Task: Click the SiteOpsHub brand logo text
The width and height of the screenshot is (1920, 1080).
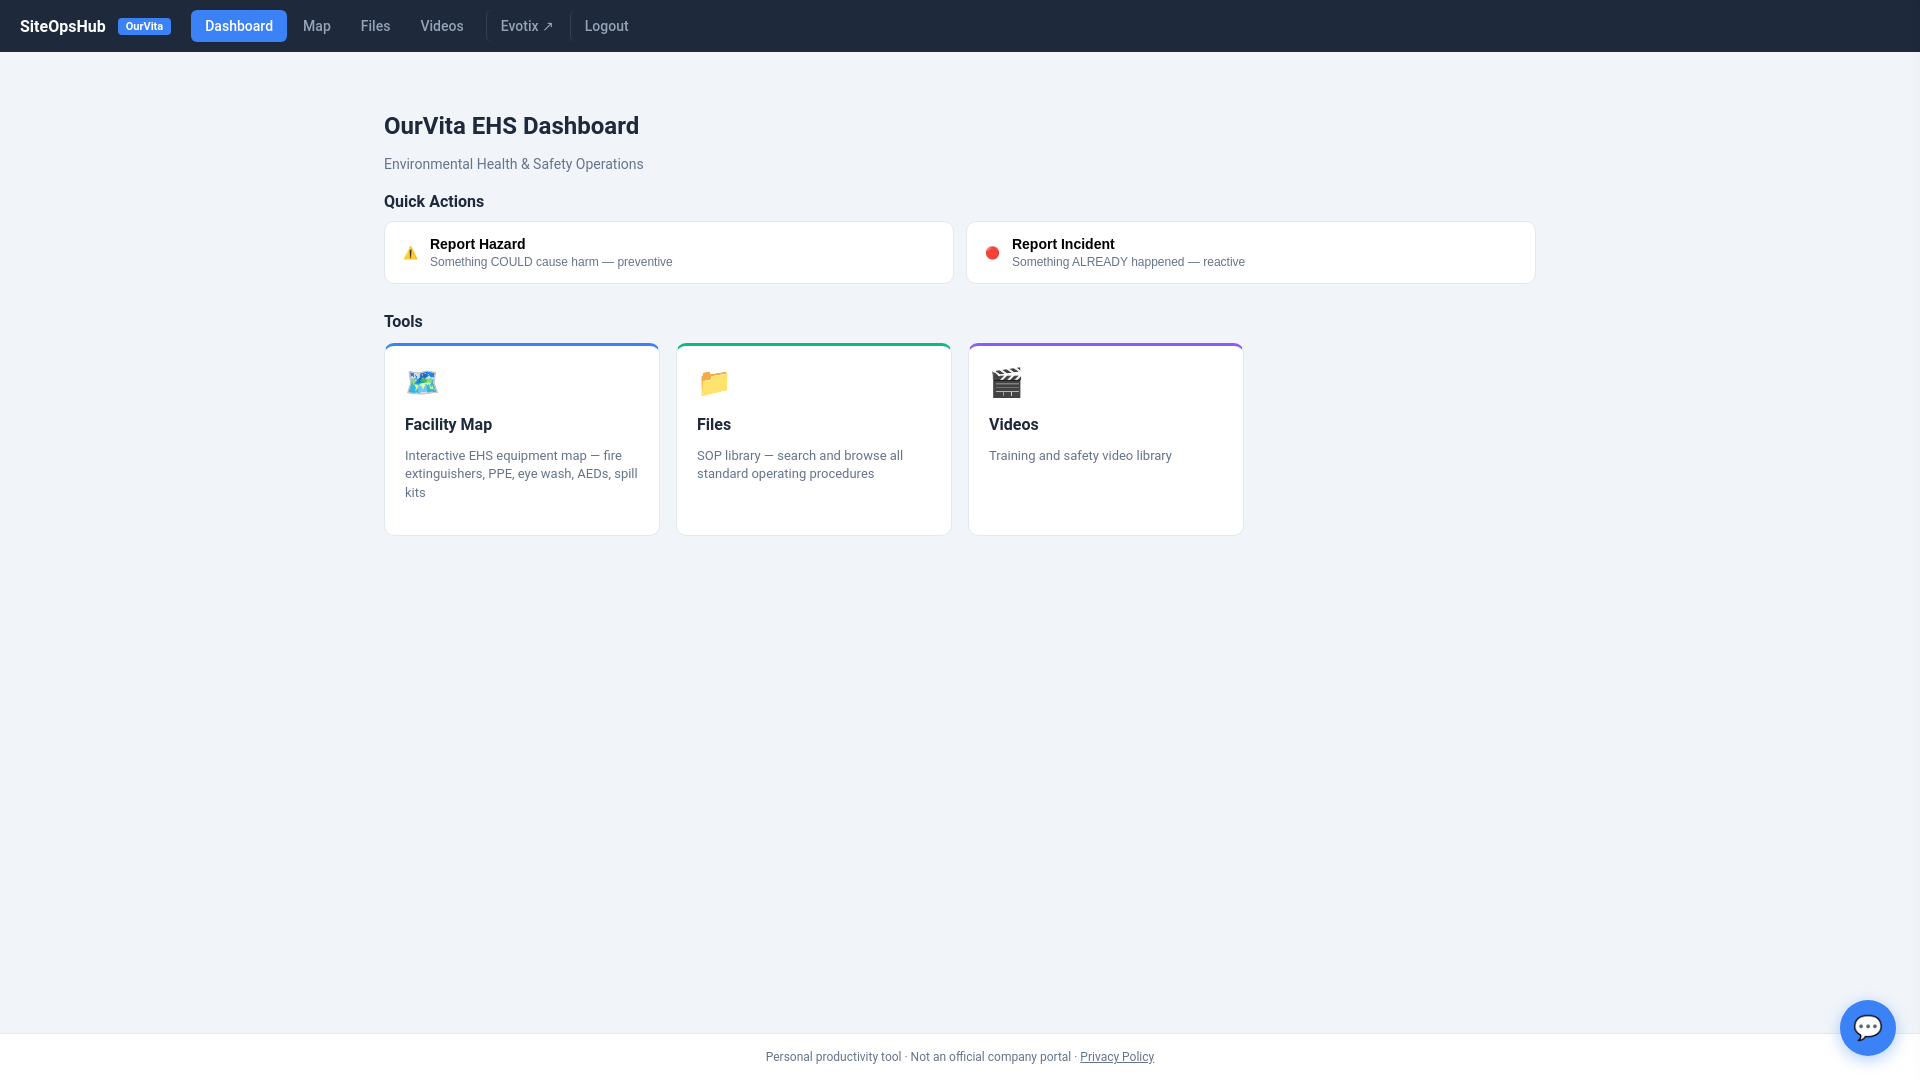Action: point(63,26)
